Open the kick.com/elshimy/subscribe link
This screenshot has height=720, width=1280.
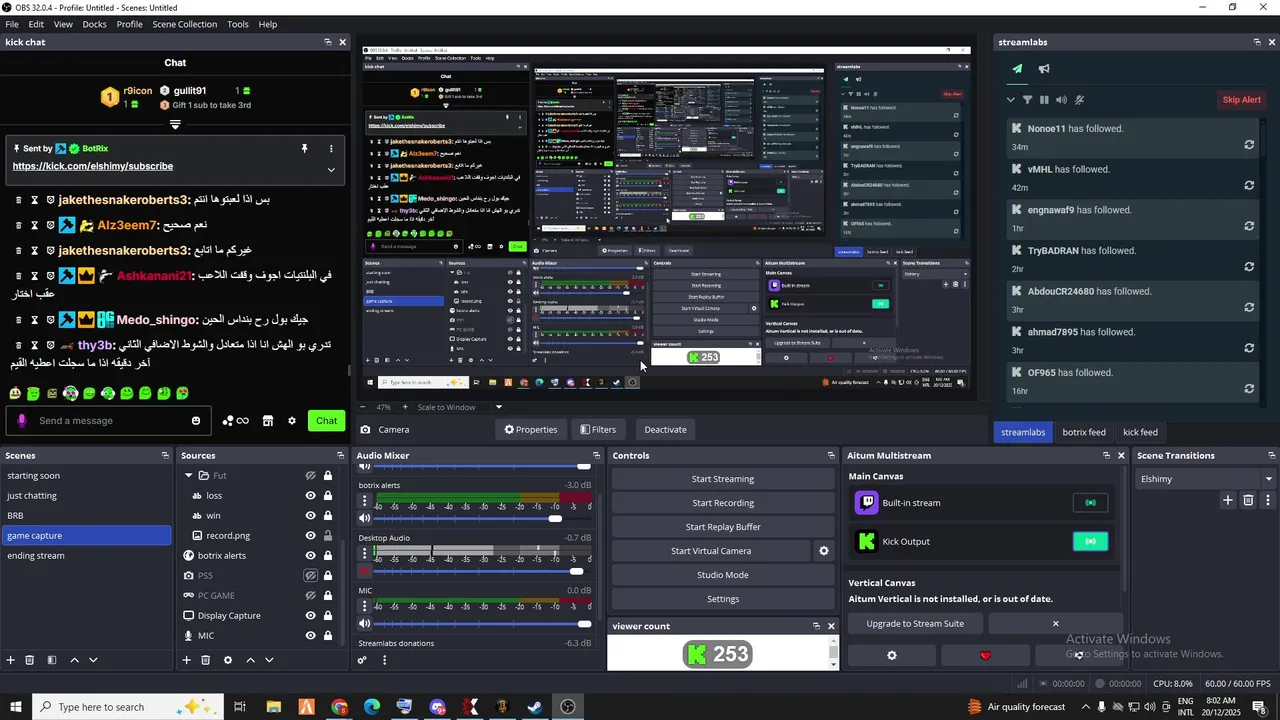(x=93, y=166)
